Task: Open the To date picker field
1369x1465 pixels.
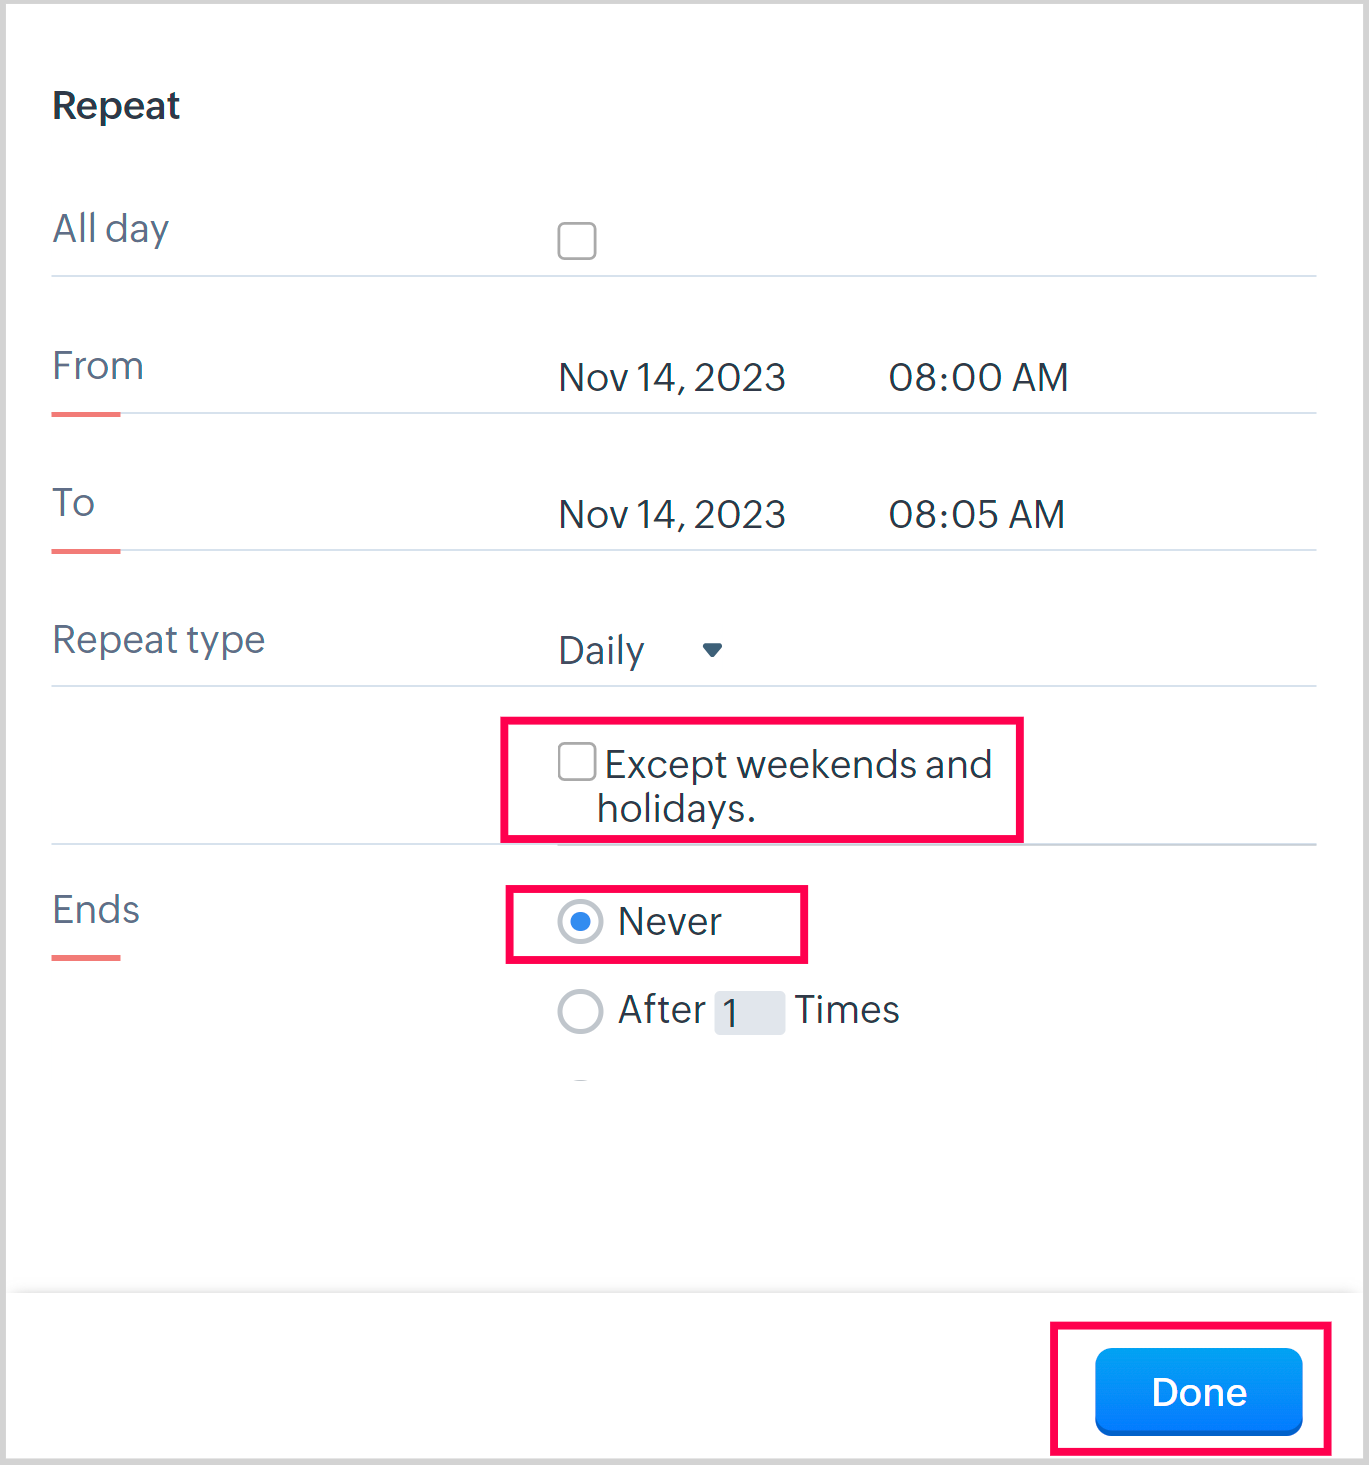Action: click(672, 515)
